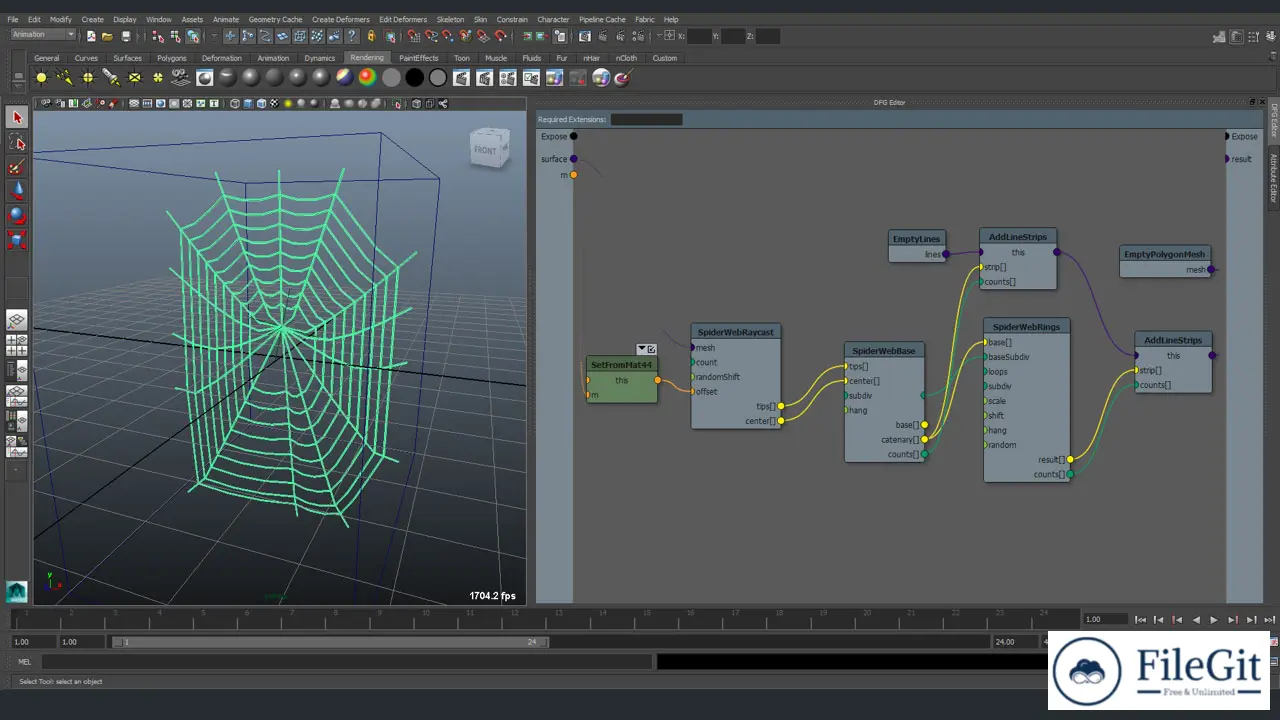
Task: Click the go to start button
Action: 1141,620
